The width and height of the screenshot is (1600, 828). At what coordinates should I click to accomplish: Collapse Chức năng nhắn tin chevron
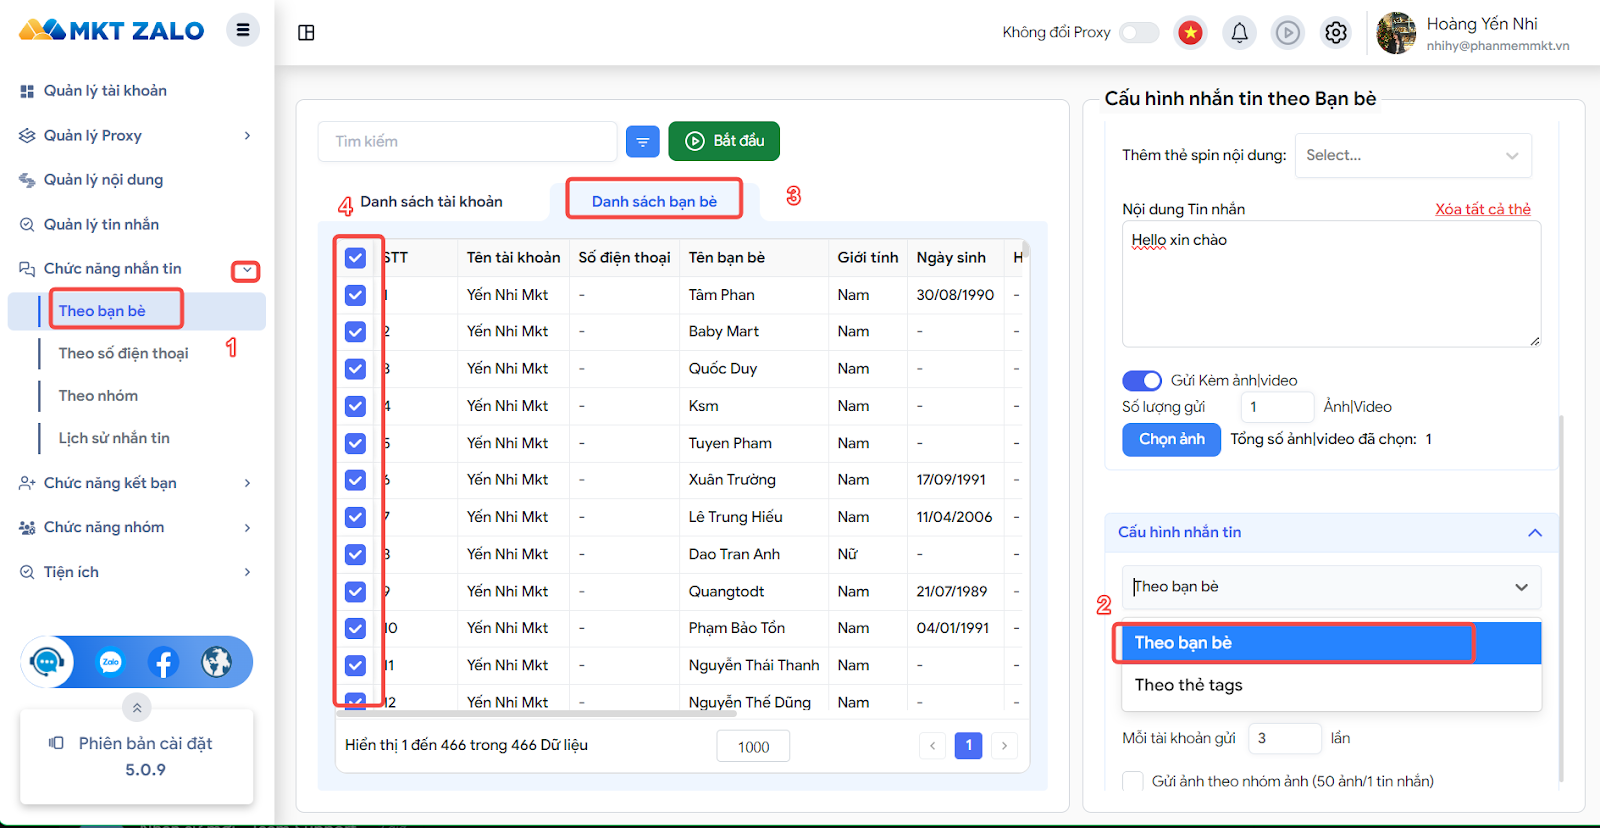point(246,271)
